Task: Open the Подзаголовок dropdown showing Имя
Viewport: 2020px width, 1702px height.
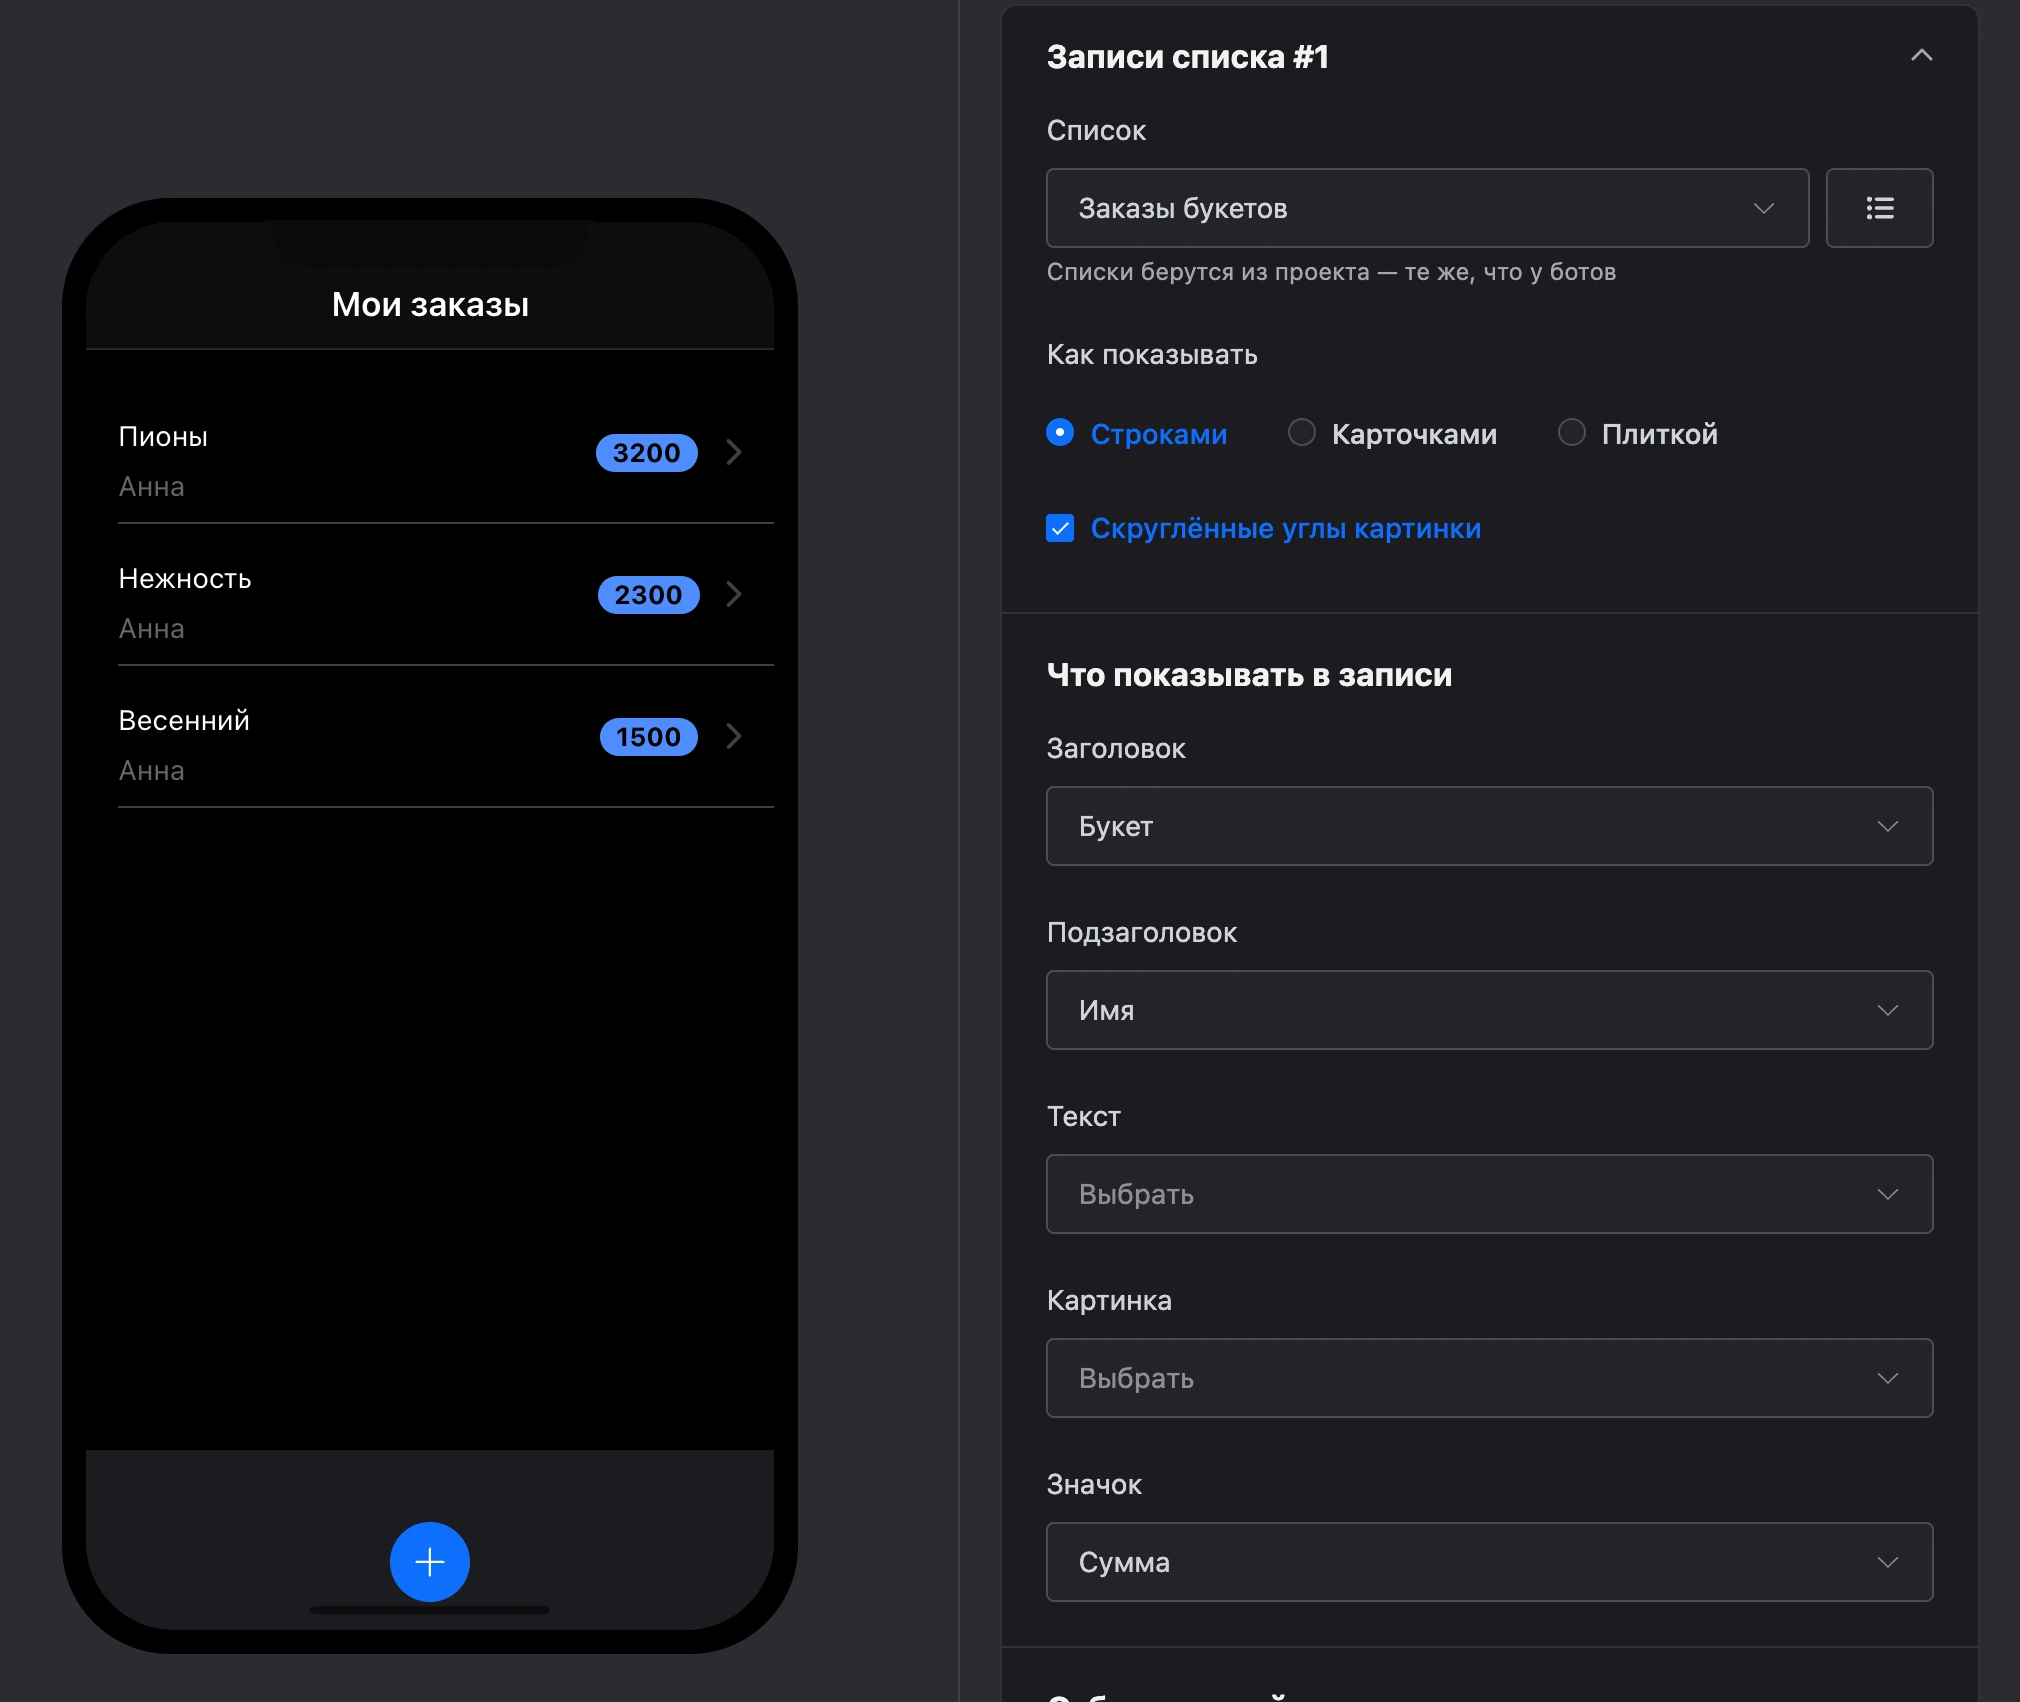Action: pos(1489,1010)
